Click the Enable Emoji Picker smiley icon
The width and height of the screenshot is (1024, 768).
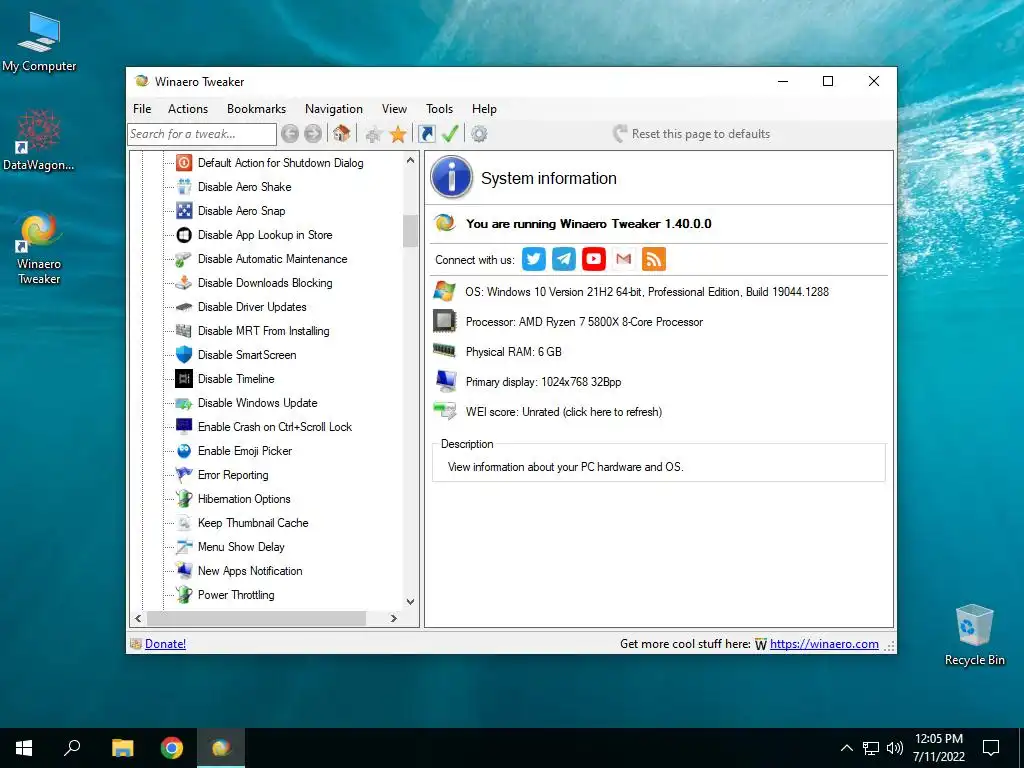point(184,451)
